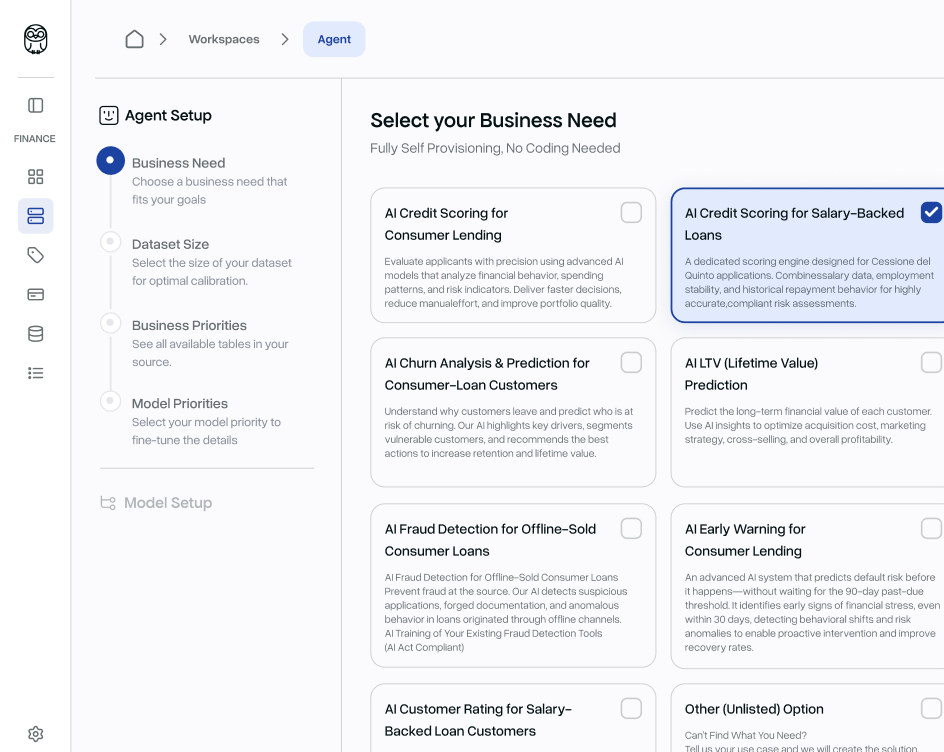Expand the Workspaces breadcrumb chevron
Viewport: 944px width, 752px height.
click(285, 39)
